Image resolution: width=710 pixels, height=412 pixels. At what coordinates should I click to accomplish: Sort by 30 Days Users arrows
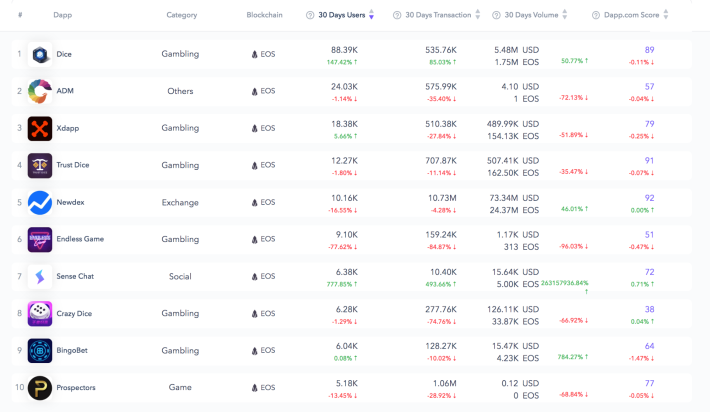pyautogui.click(x=371, y=14)
